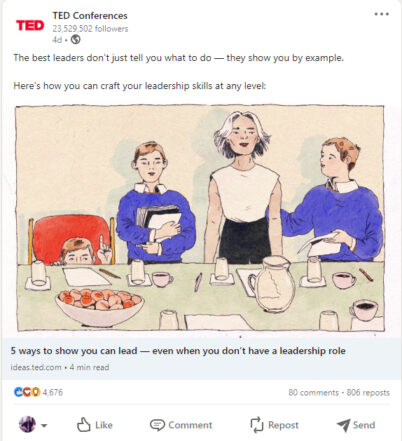Open TED Conferences page name link
The height and width of the screenshot is (441, 402).
(x=90, y=16)
